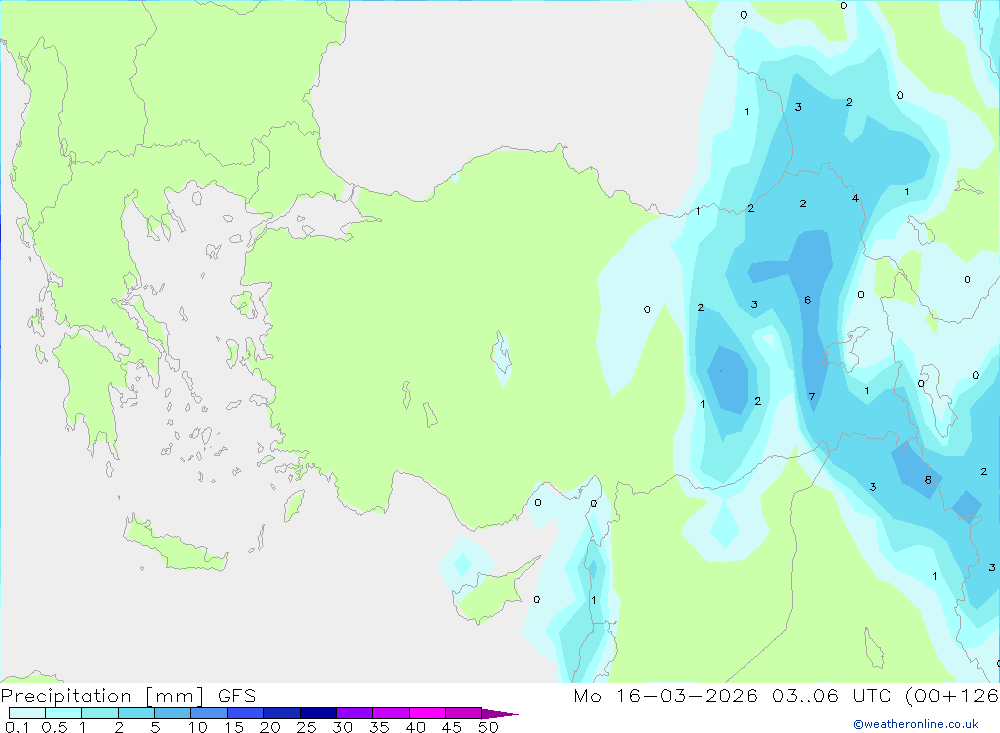
Task: Click the 35–40 mm purple legend swatch
Action: click(391, 713)
